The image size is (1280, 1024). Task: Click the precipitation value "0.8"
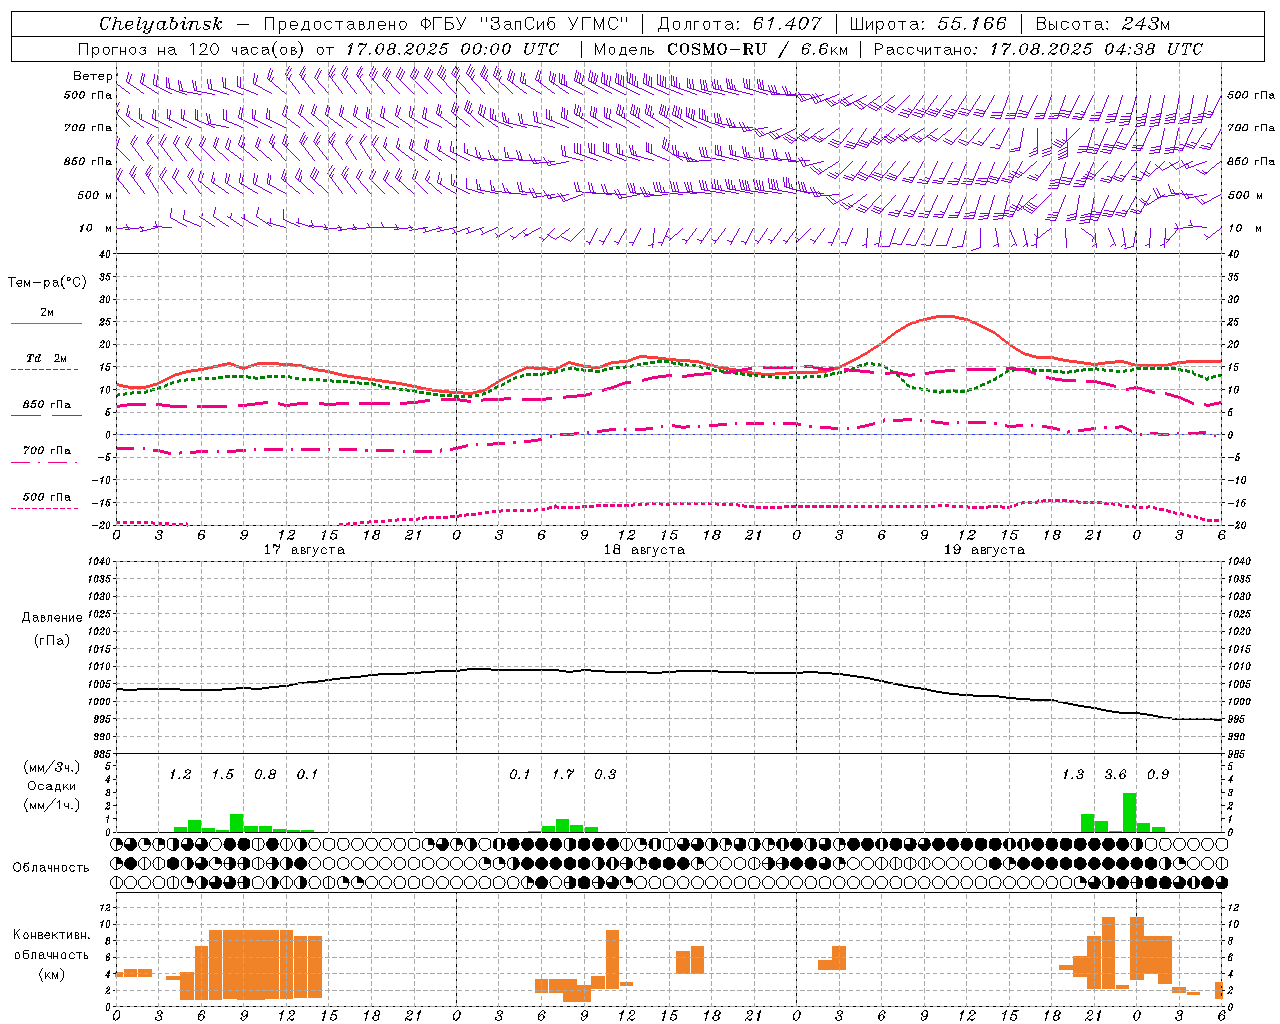(x=265, y=774)
